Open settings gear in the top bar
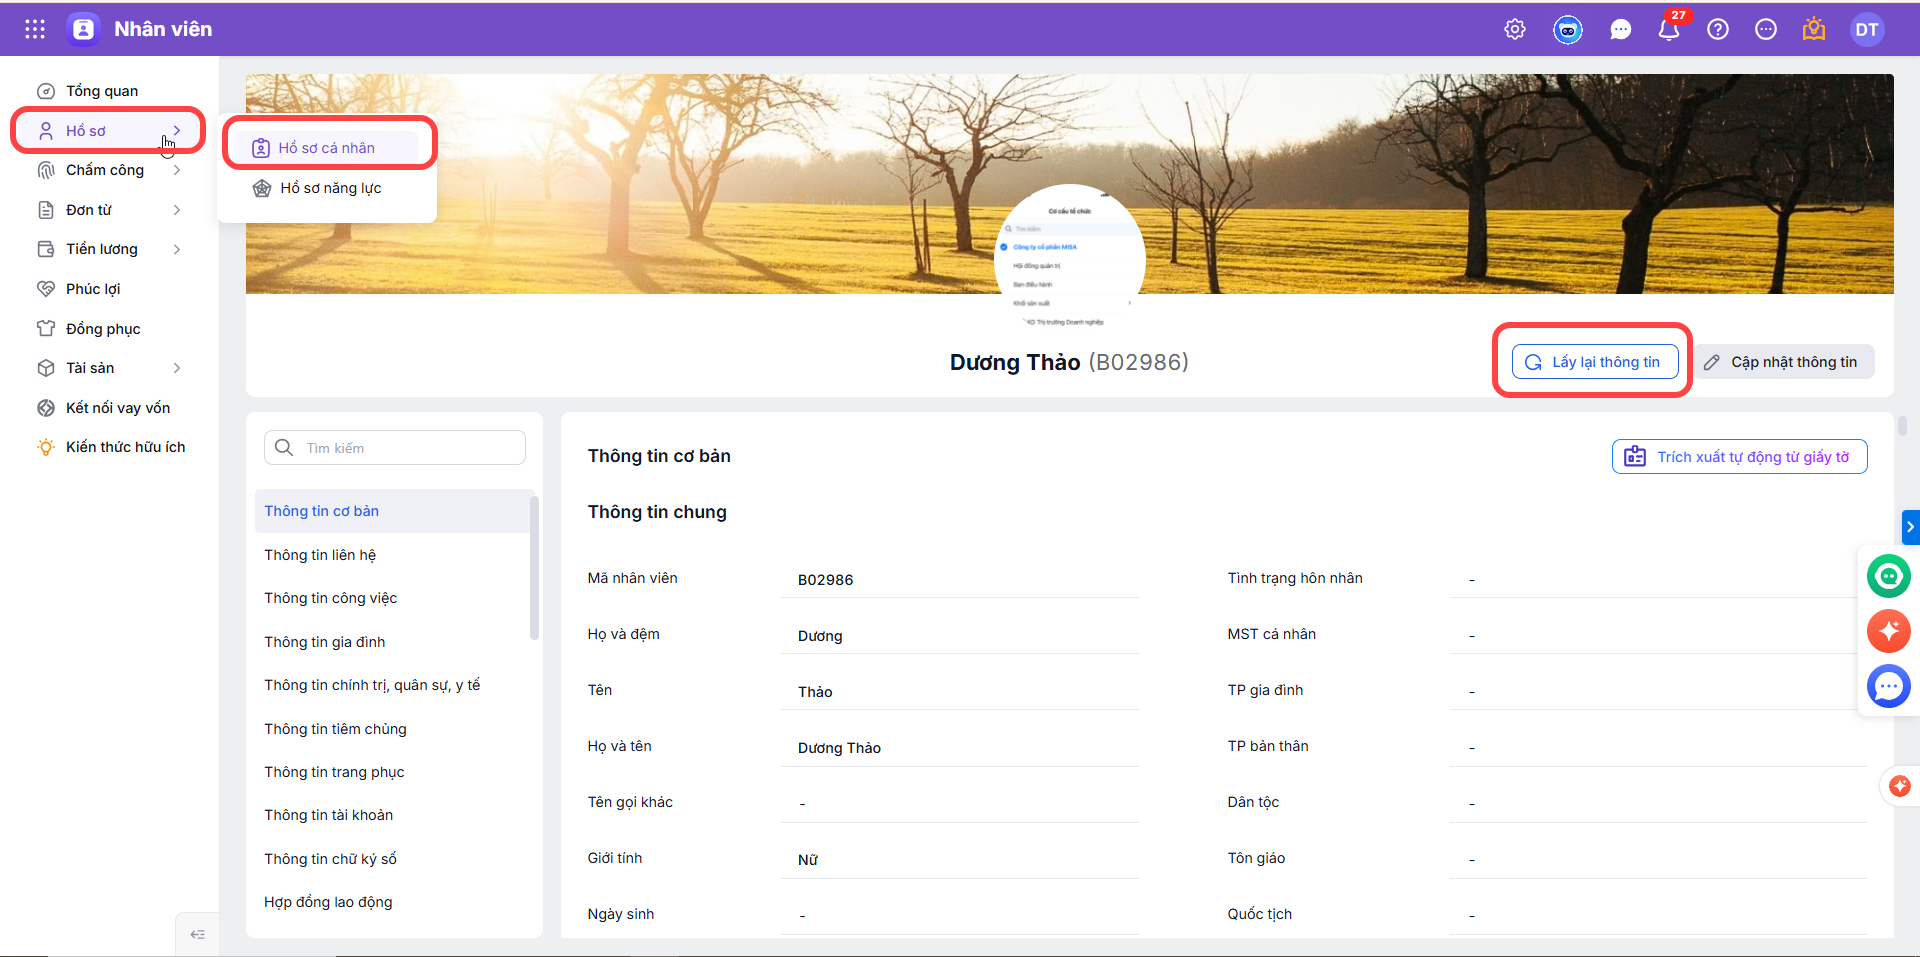This screenshot has height=957, width=1920. tap(1515, 29)
